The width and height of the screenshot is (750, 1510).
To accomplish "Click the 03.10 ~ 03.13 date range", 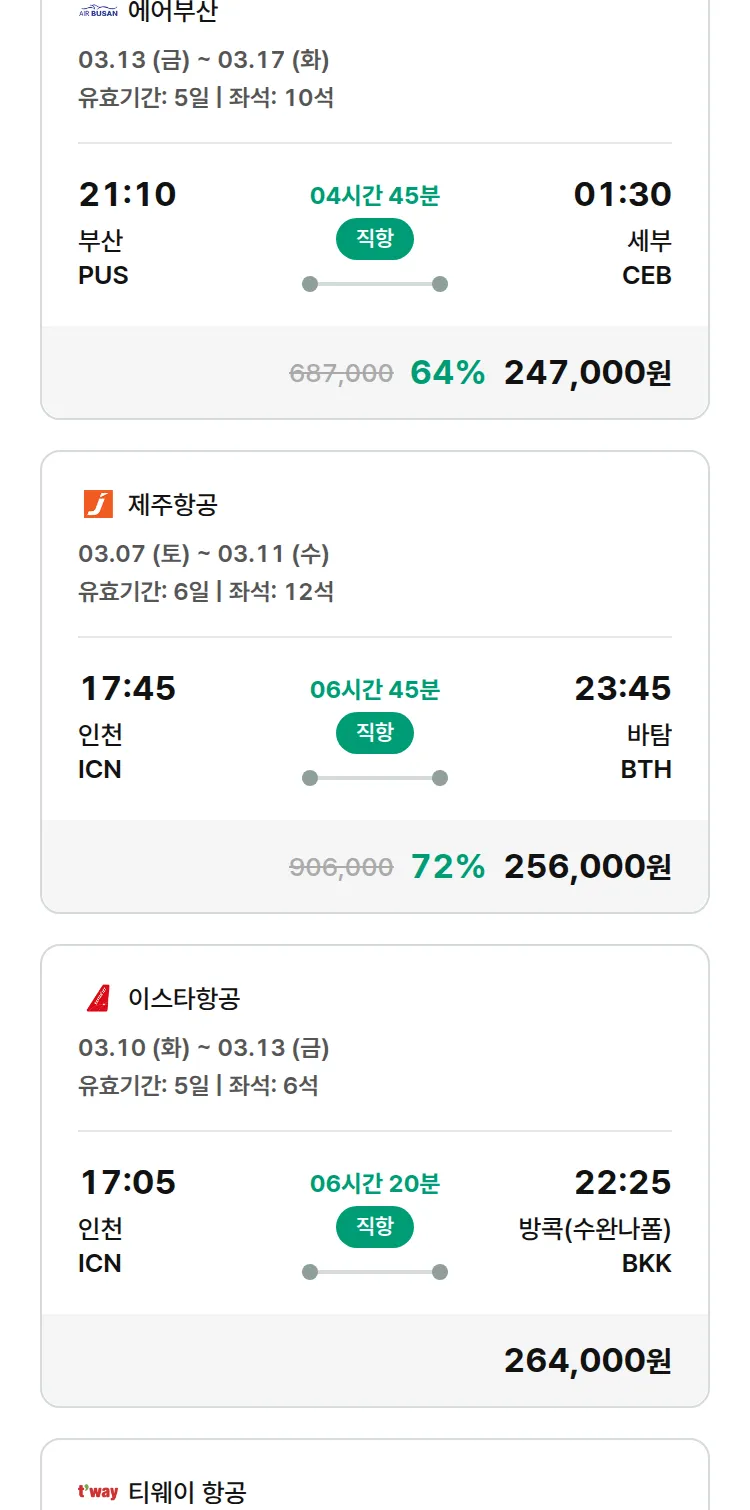I will (x=204, y=1048).
